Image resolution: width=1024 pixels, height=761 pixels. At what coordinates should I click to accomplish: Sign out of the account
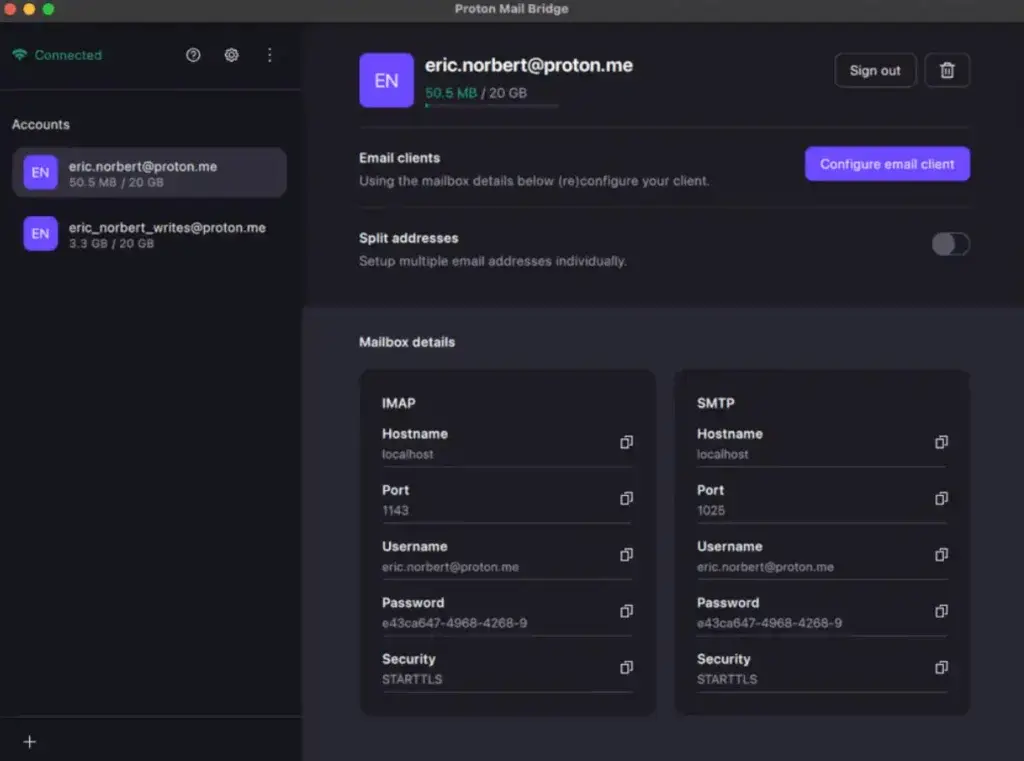tap(874, 70)
